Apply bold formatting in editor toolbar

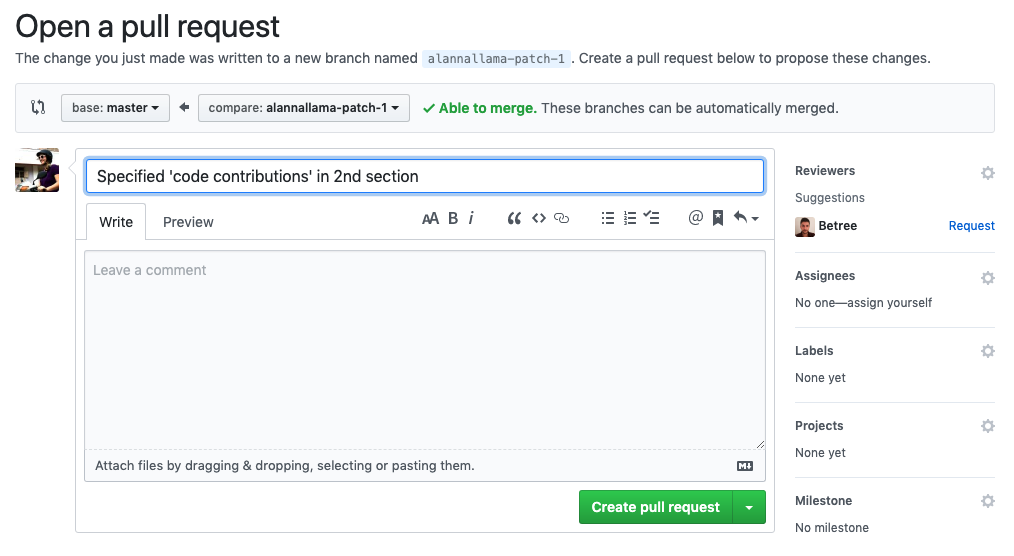pos(453,219)
